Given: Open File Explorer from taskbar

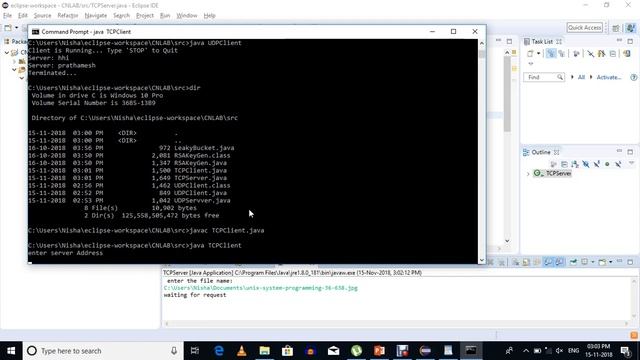Looking at the screenshot, I should pos(264,351).
